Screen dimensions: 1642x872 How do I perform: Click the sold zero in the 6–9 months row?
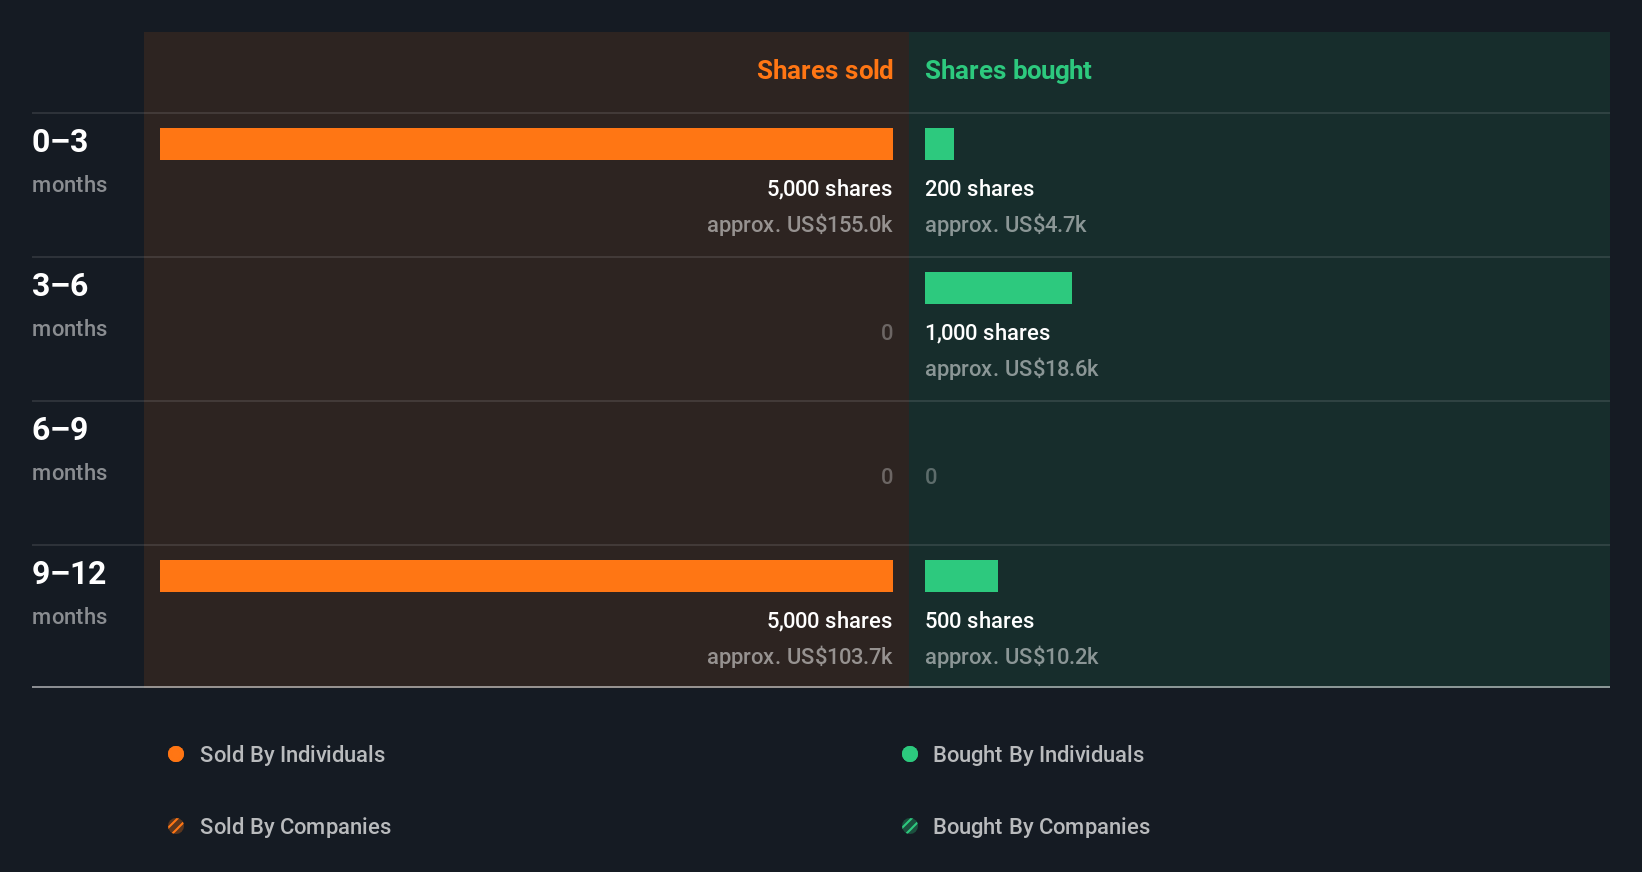tap(887, 477)
